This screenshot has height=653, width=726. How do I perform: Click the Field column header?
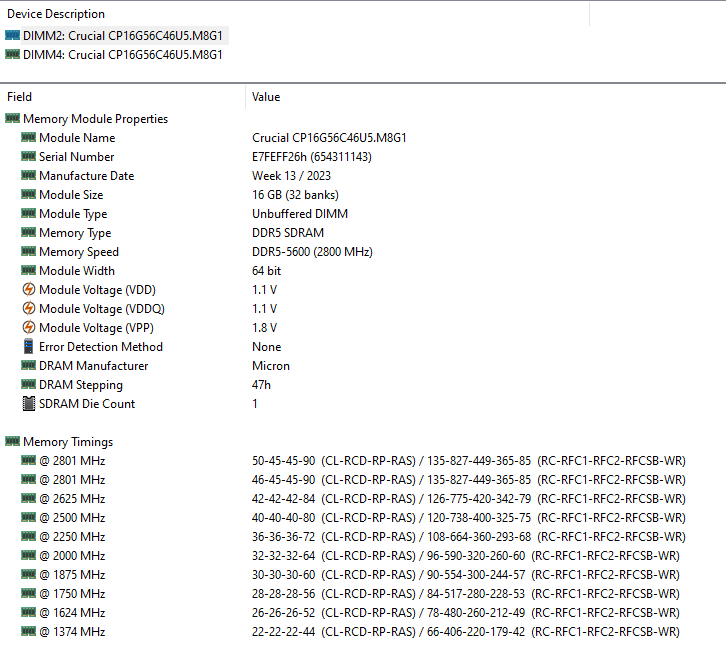coord(20,97)
